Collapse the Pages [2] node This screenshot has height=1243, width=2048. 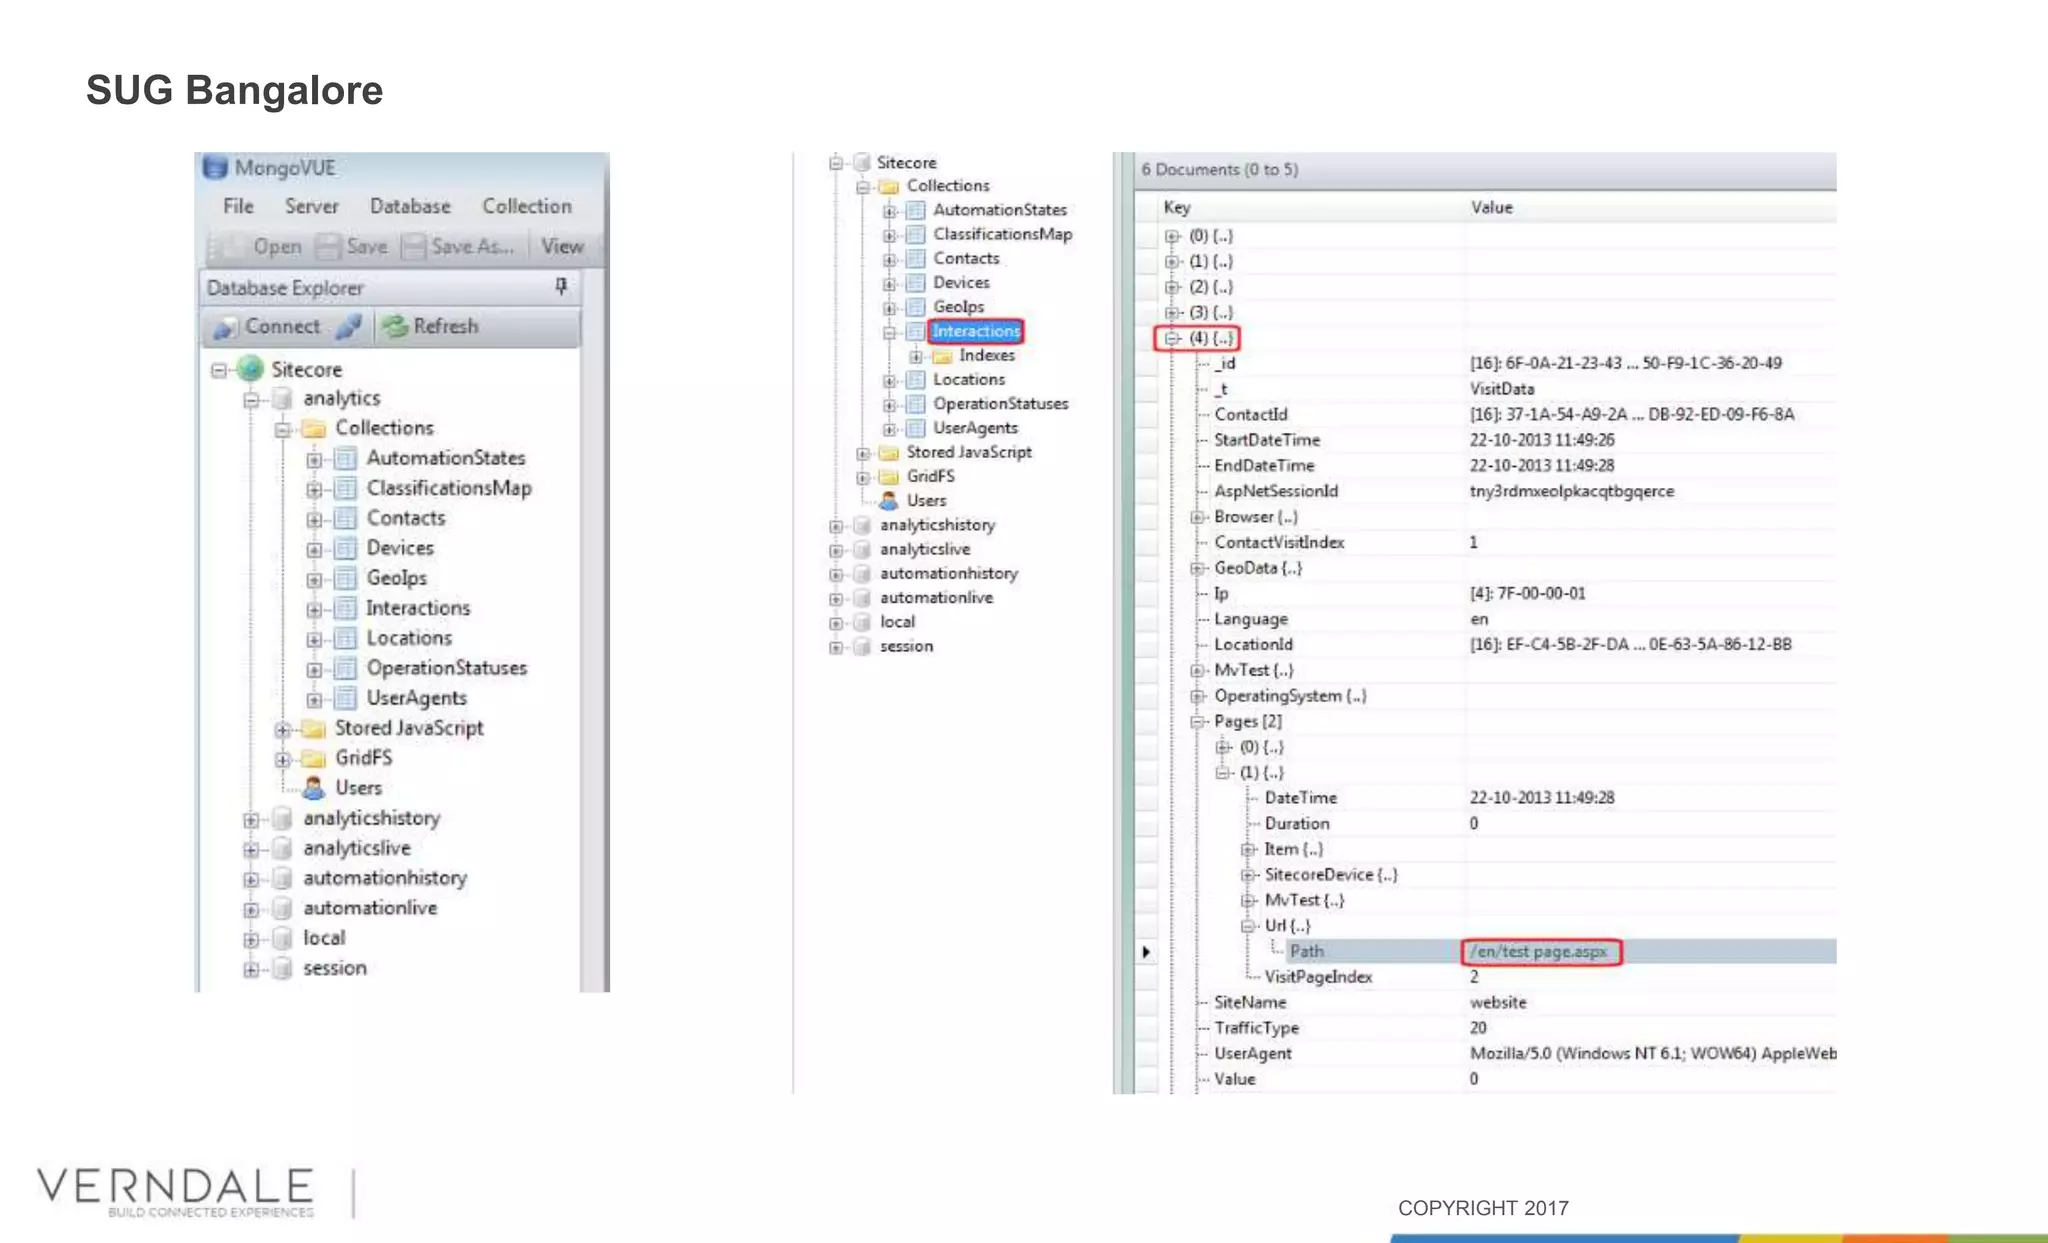1197,721
